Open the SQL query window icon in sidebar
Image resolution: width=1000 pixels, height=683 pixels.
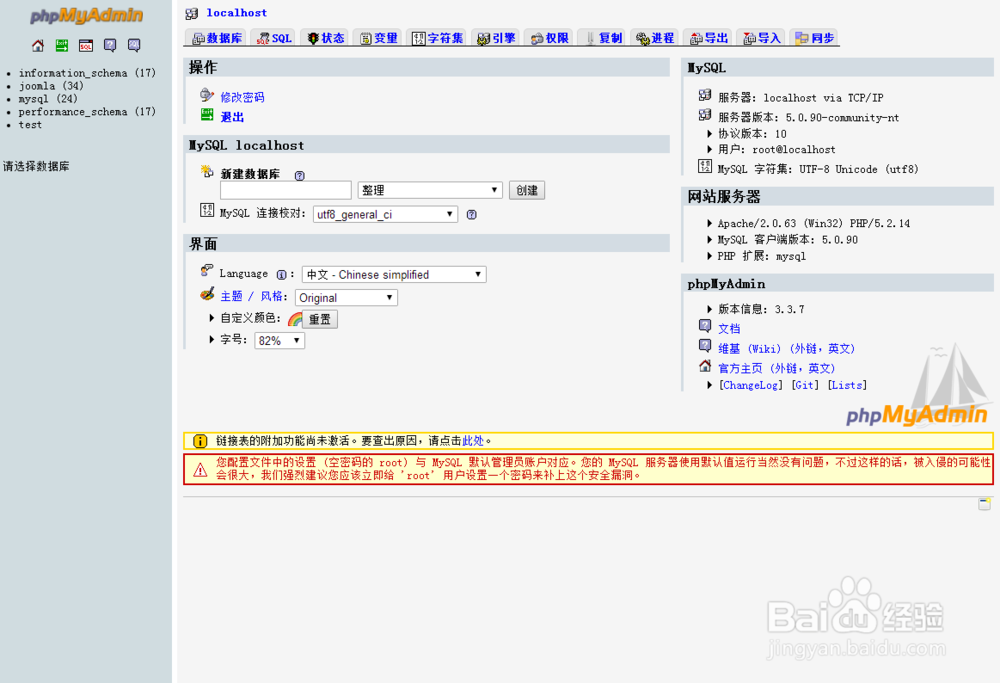[x=86, y=45]
